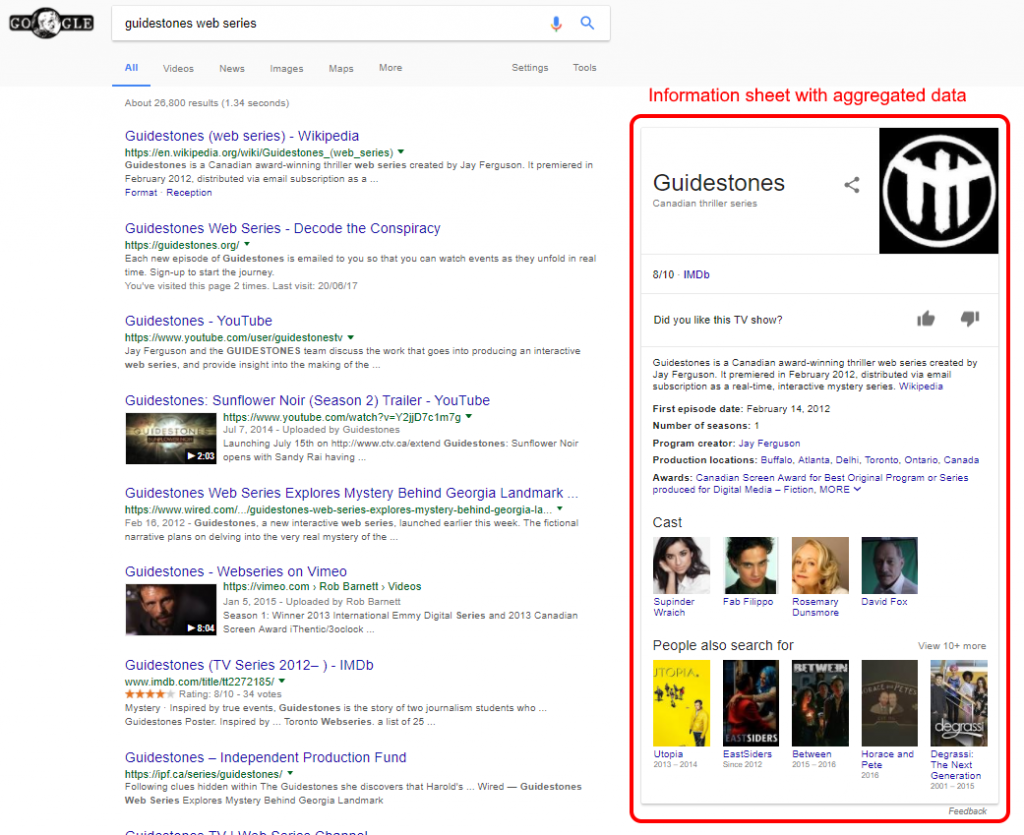Open Rosemary Dunsmore cast photo
The height and width of the screenshot is (835, 1024).
820,565
